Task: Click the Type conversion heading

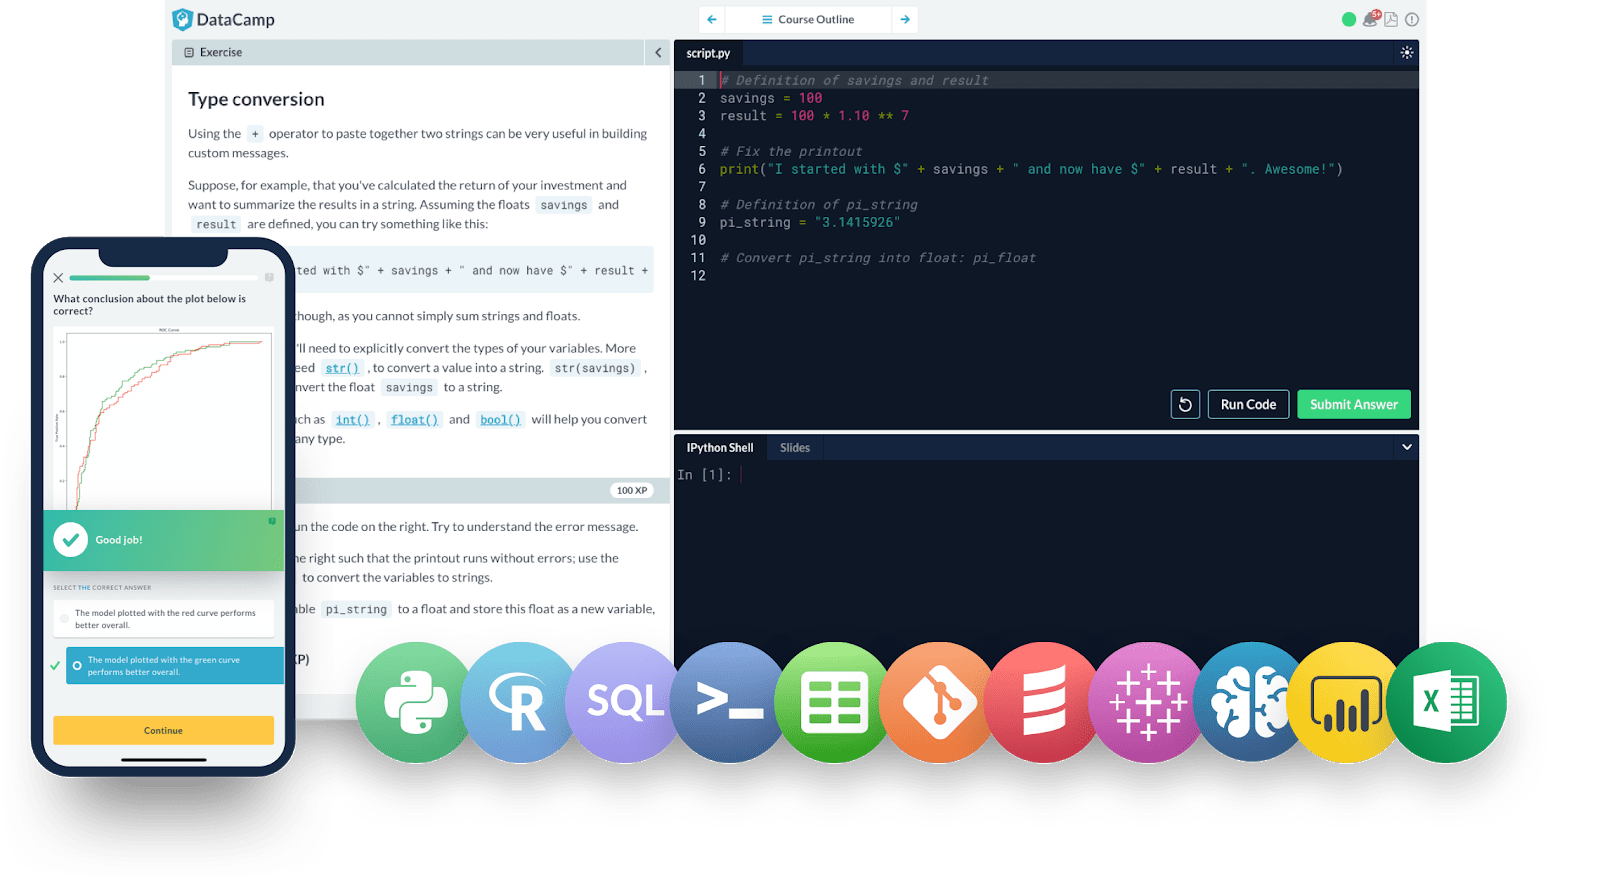Action: tap(256, 99)
